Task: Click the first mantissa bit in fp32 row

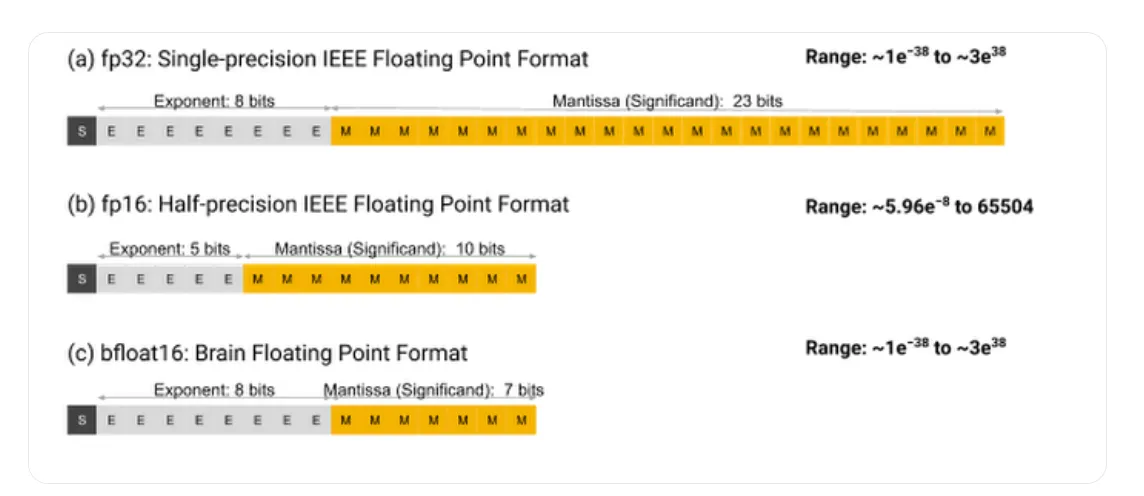Action: click(346, 132)
